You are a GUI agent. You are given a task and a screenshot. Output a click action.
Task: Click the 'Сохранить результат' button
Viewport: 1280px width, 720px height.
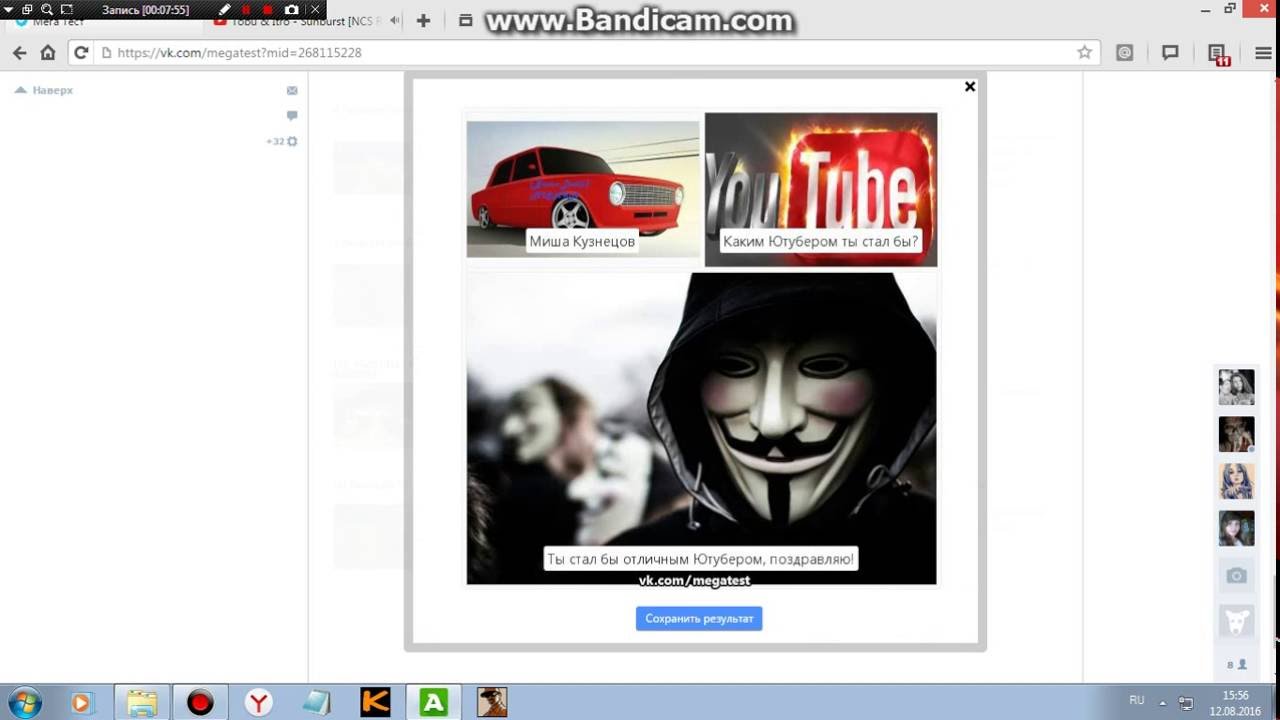(699, 619)
